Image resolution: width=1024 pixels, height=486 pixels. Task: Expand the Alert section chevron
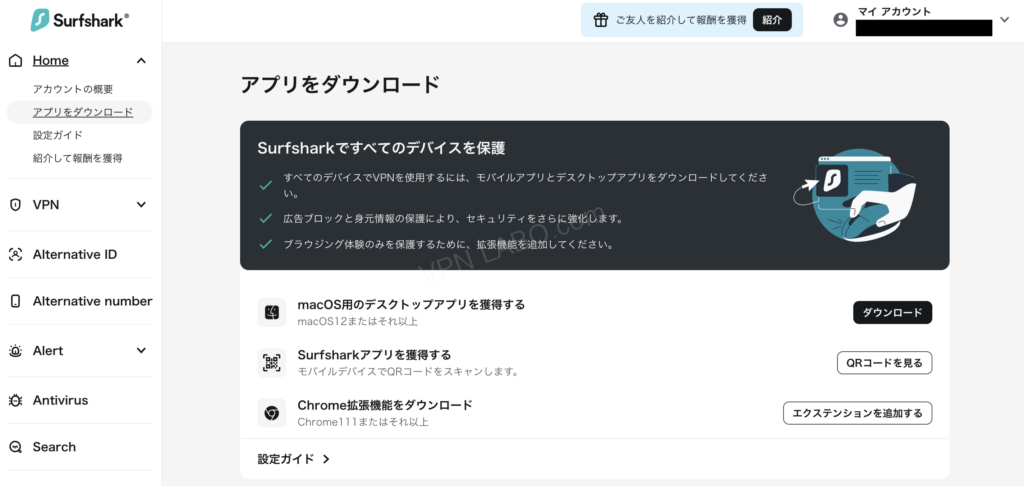tap(141, 351)
